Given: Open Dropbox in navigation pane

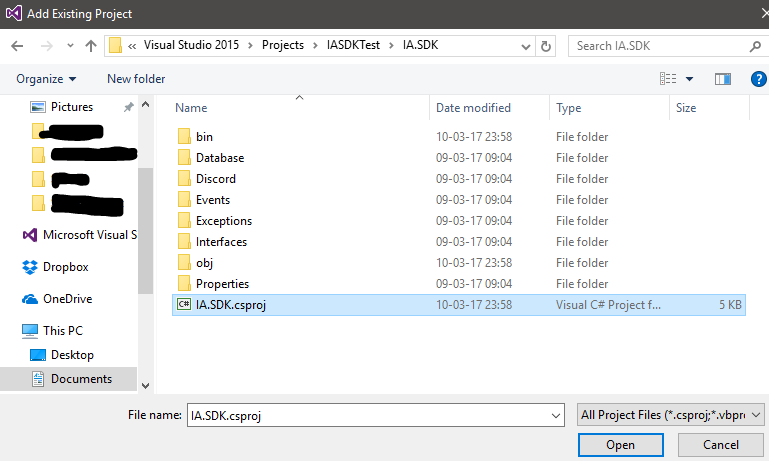Looking at the screenshot, I should point(55,267).
